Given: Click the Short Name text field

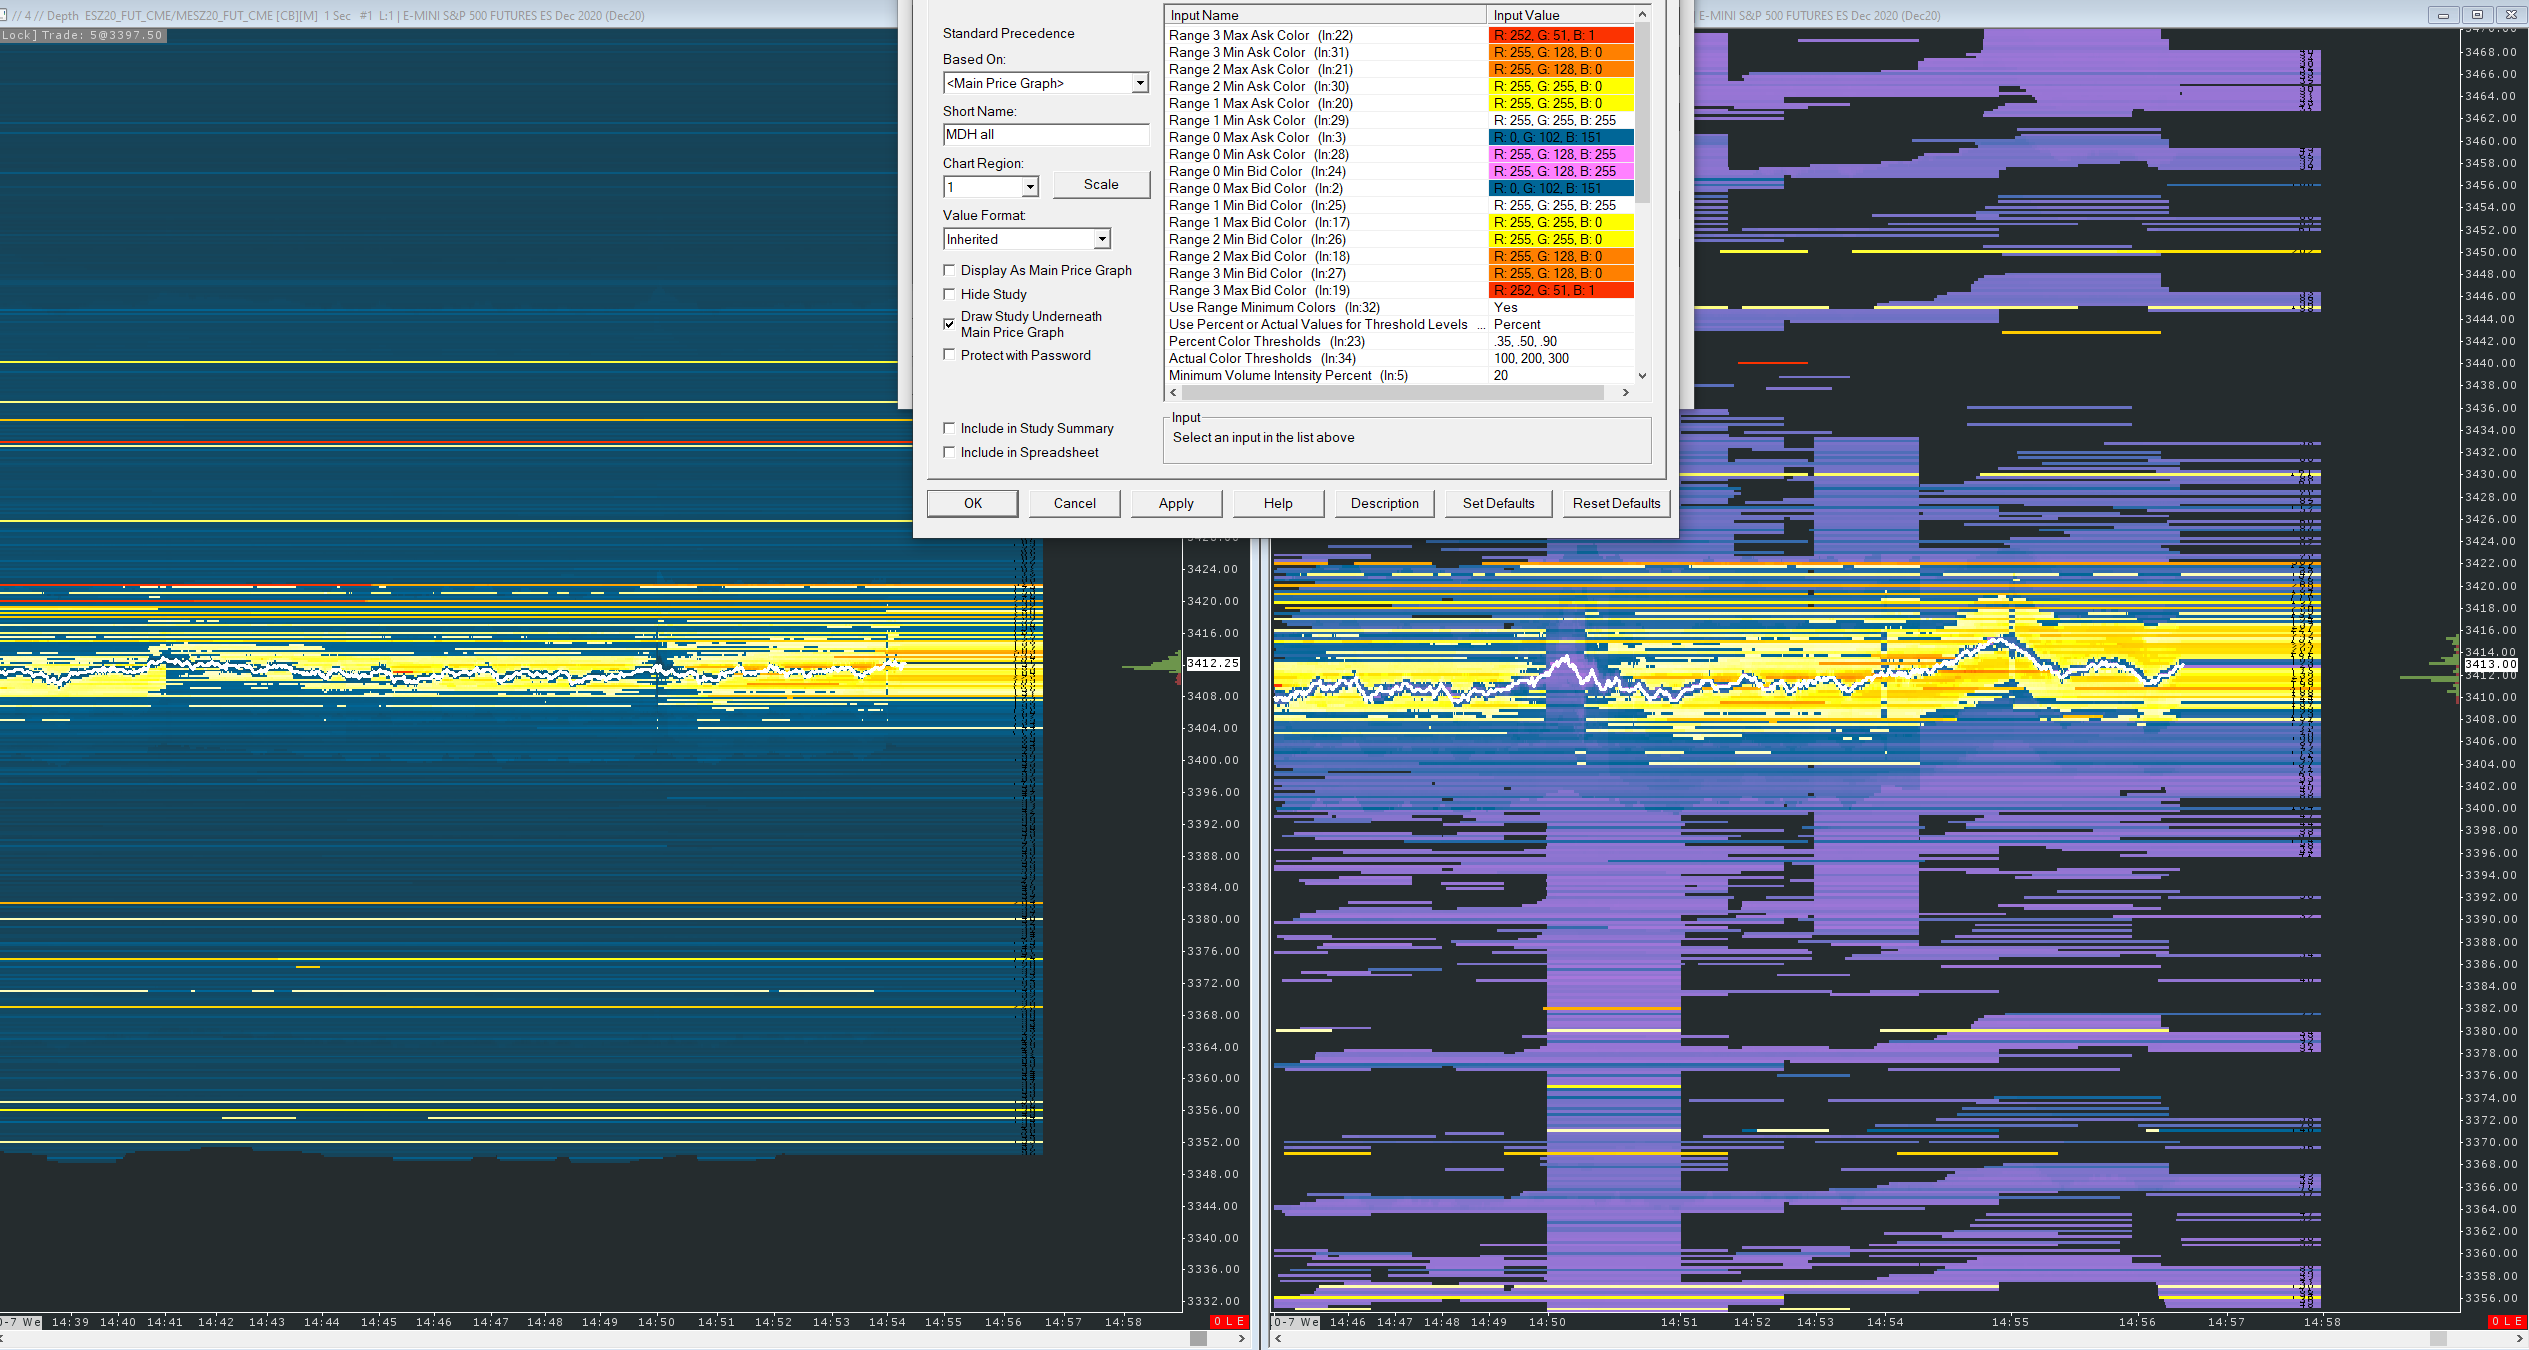Looking at the screenshot, I should 1045,135.
